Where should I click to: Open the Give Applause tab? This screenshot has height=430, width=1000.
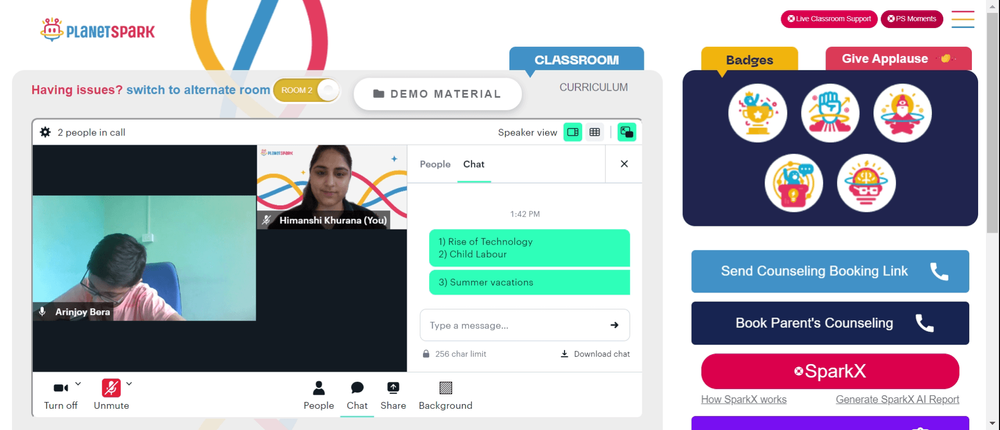pos(899,59)
